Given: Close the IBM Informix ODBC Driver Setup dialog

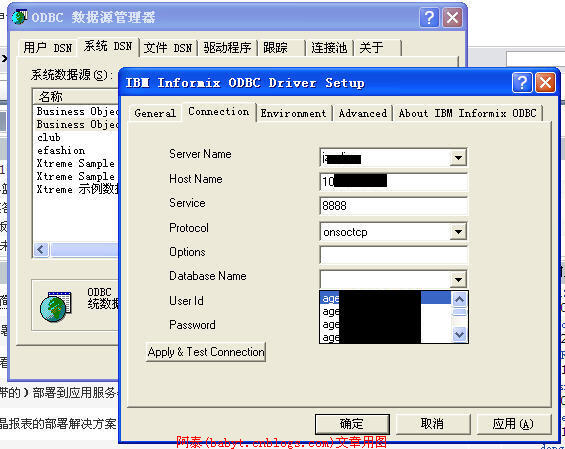Looking at the screenshot, I should 545,83.
